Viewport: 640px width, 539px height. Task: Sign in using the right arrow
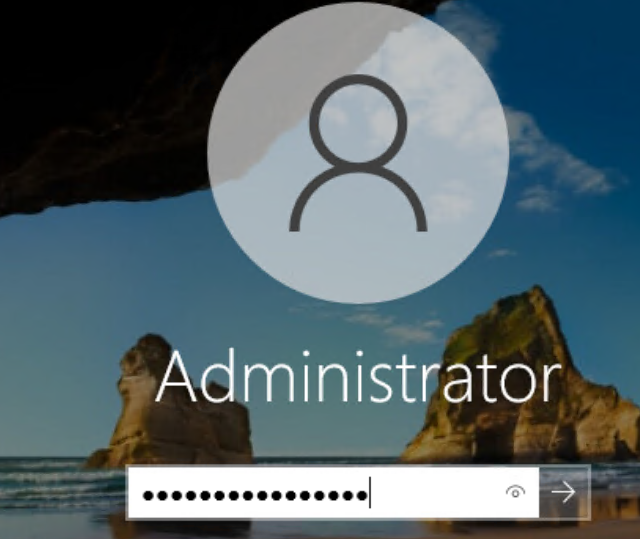pyautogui.click(x=564, y=492)
